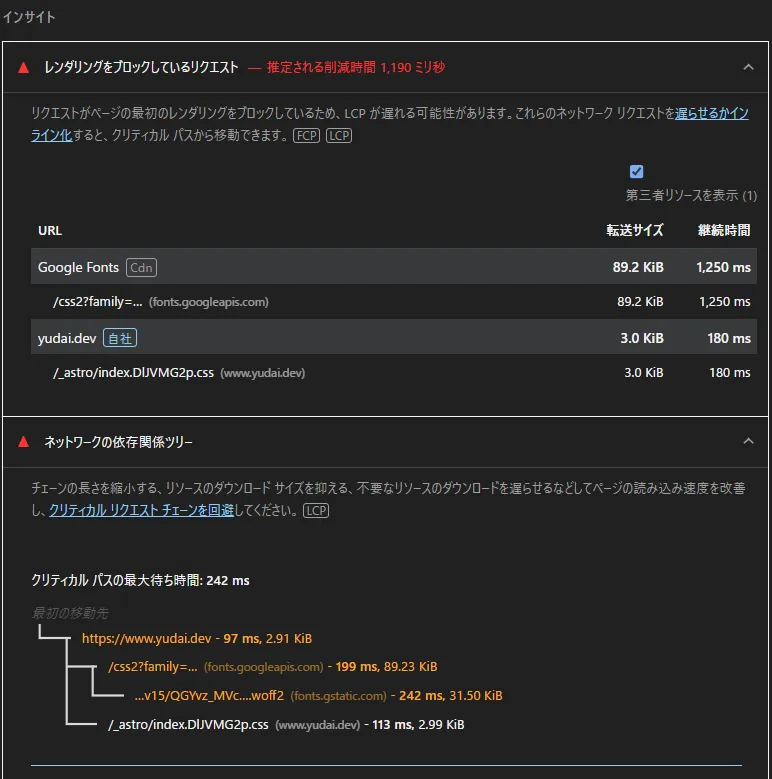Image resolution: width=772 pixels, height=779 pixels.
Task: Click the (www.yudai.dev) host text in the table
Action: pyautogui.click(x=262, y=373)
